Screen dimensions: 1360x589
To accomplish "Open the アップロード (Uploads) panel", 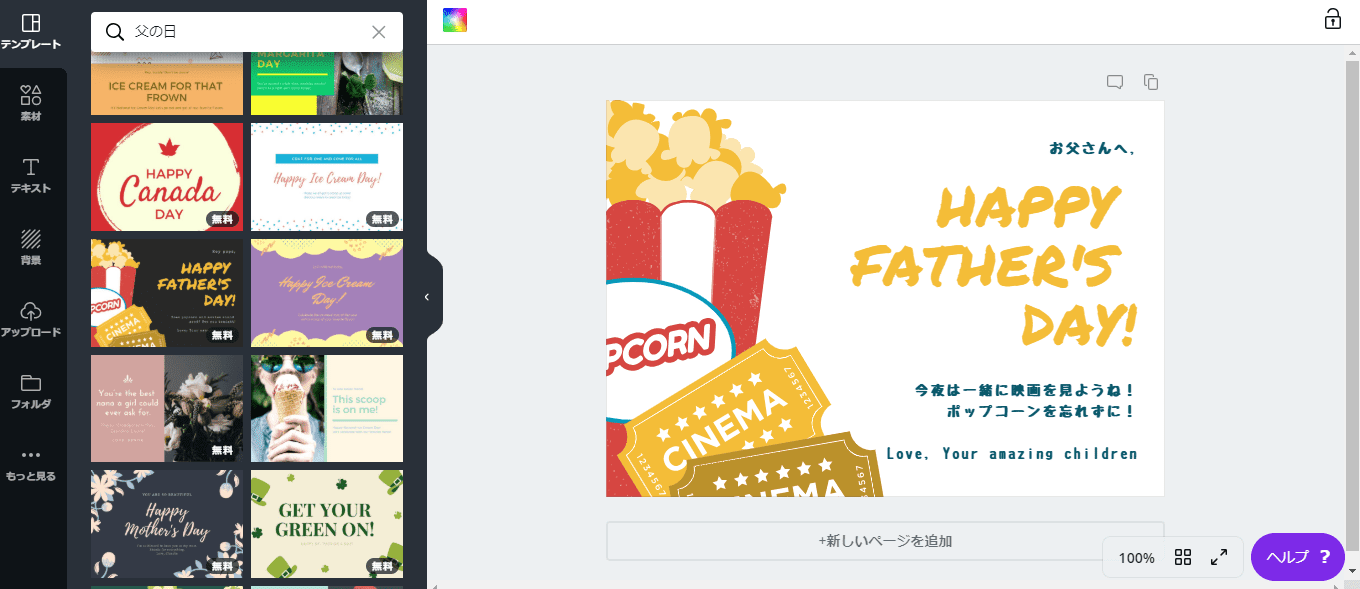I will pyautogui.click(x=31, y=319).
